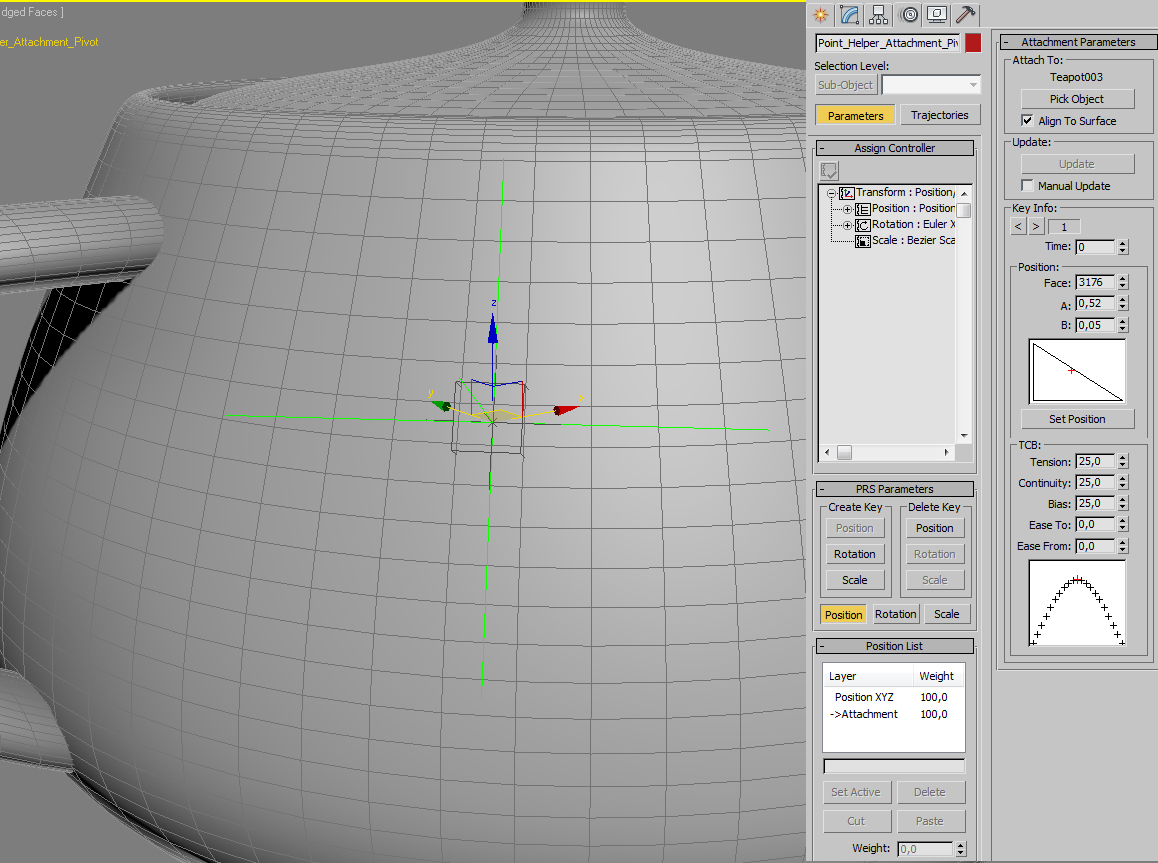This screenshot has width=1158, height=863.
Task: Expand the Position controller tree node
Action: click(847, 209)
